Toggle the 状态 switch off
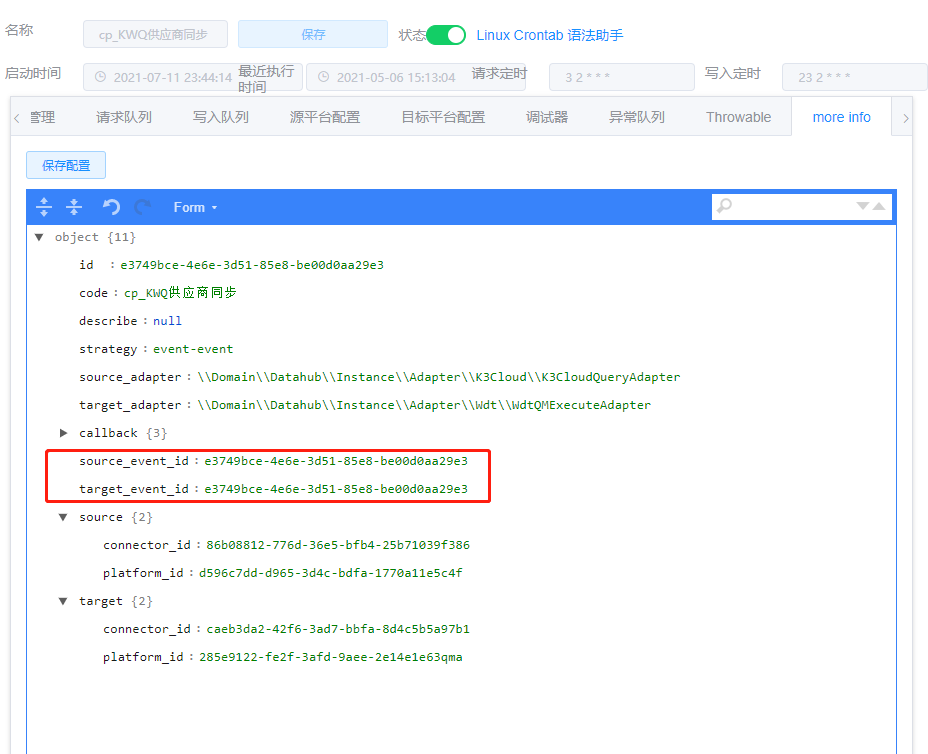The height and width of the screenshot is (754, 928). 446,35
